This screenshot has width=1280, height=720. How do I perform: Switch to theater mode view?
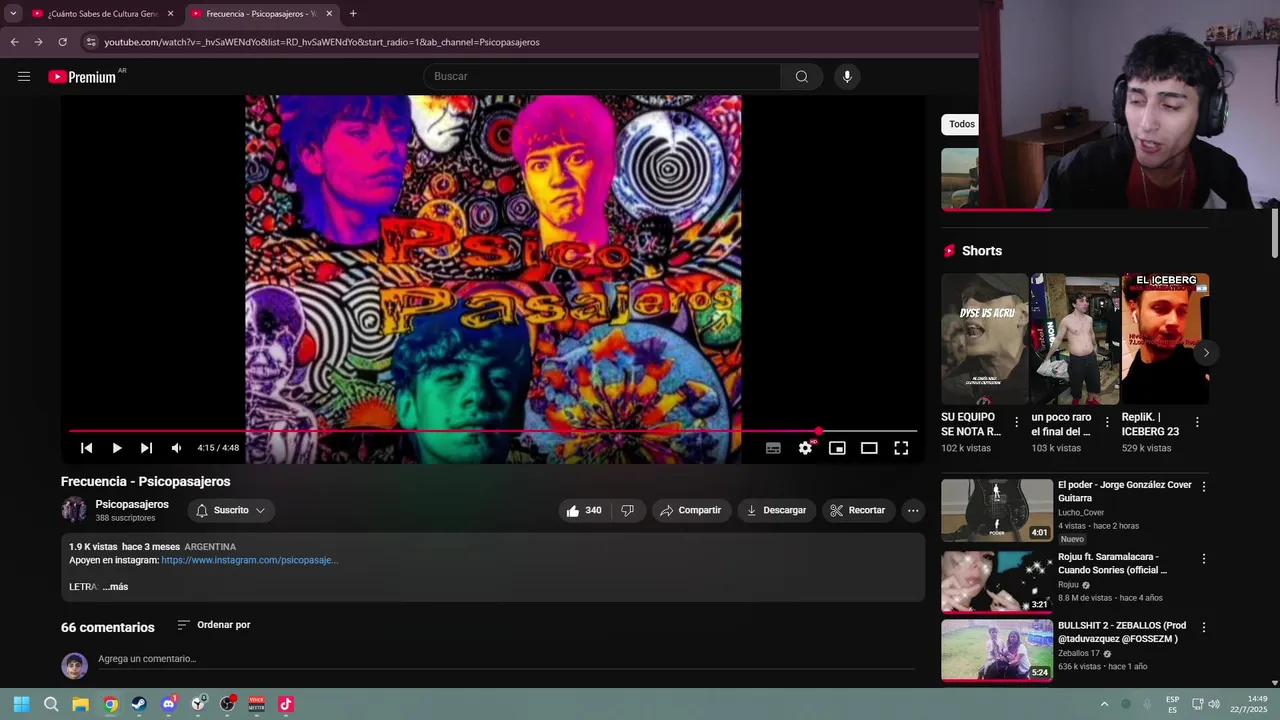(x=869, y=448)
